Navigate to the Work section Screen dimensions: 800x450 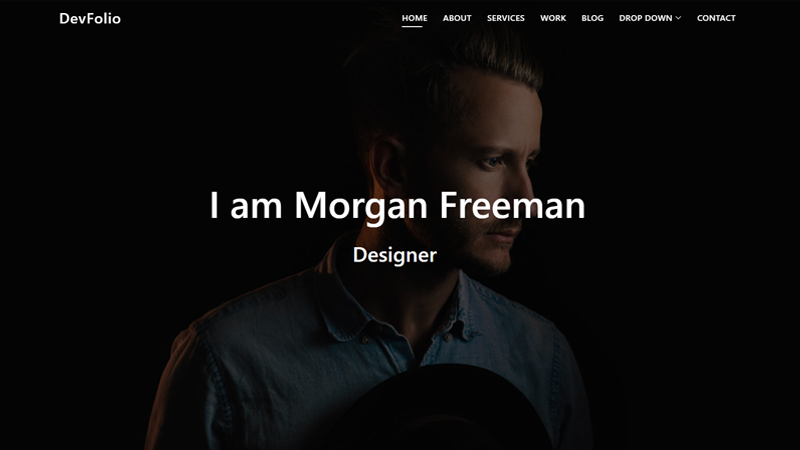tap(553, 18)
